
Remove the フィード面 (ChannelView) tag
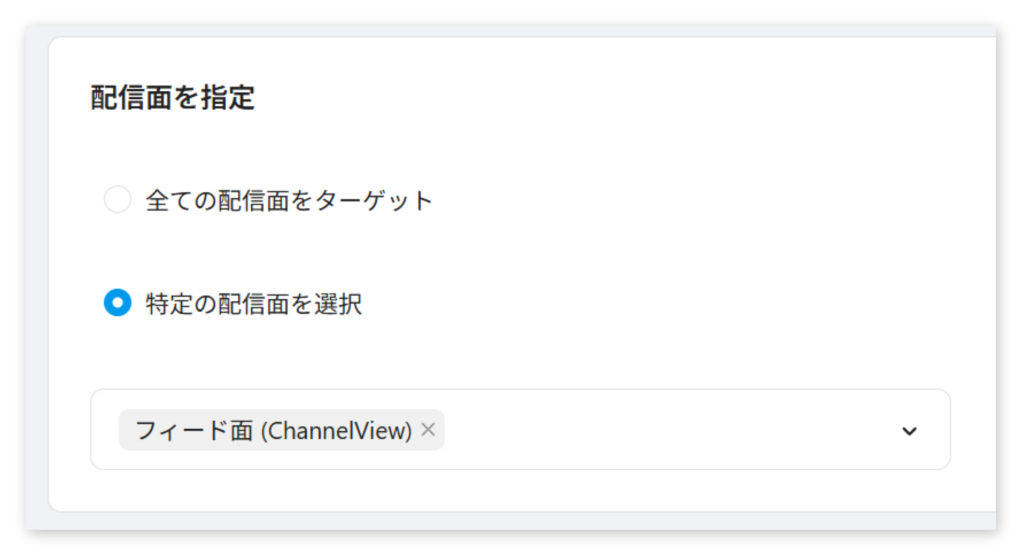click(428, 430)
